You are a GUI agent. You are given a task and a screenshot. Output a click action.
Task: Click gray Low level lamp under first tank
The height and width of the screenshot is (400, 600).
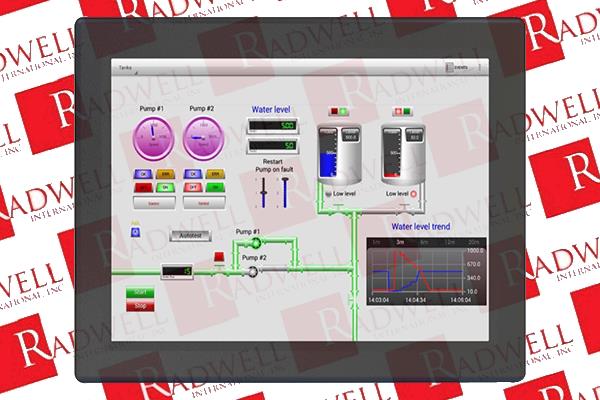[328, 194]
